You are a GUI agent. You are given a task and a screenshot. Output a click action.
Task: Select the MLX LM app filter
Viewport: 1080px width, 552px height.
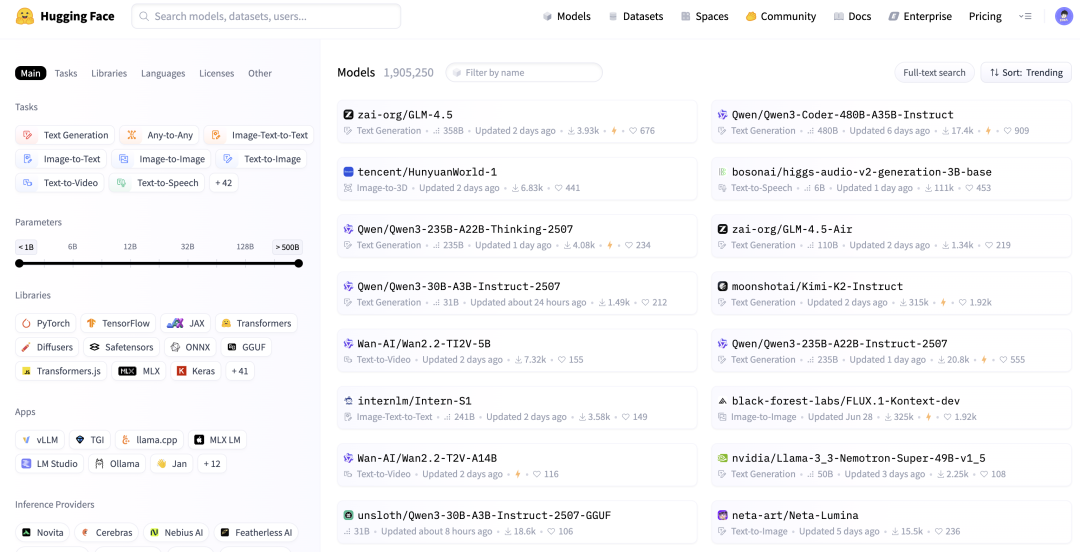pyautogui.click(x=217, y=440)
